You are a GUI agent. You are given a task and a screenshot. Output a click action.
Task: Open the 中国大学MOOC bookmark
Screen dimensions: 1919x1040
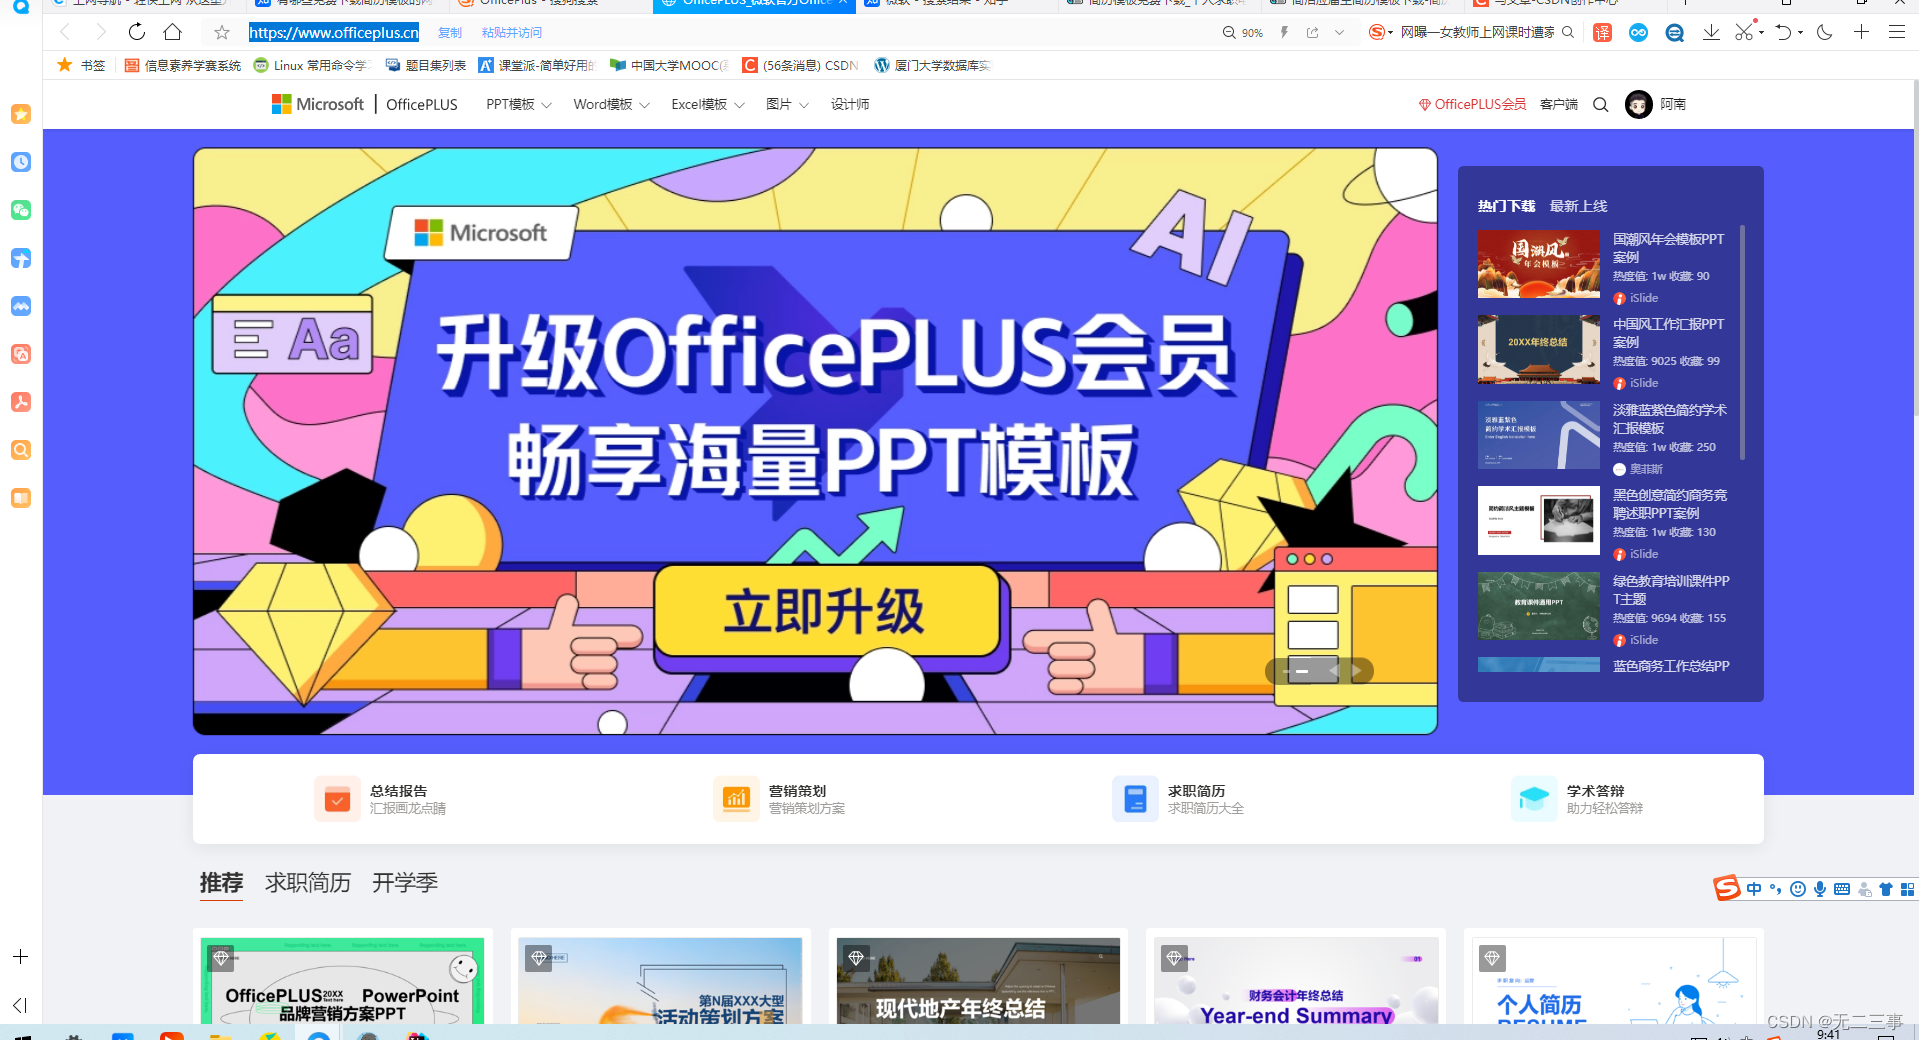click(669, 65)
